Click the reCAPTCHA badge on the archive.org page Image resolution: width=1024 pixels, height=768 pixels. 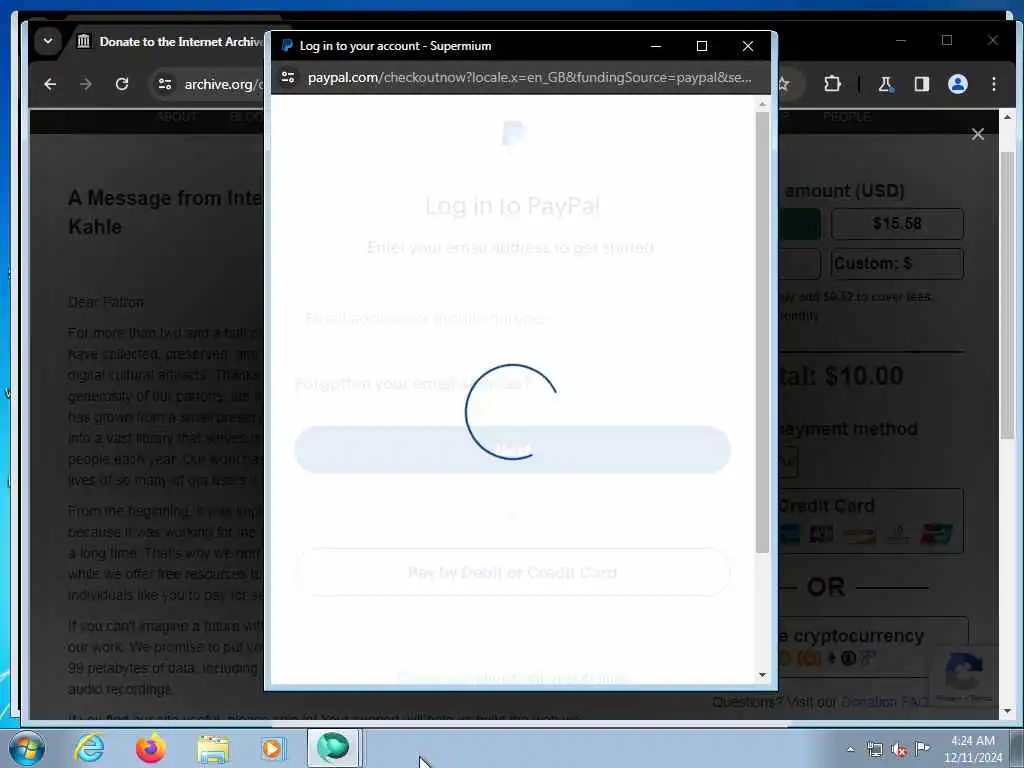tap(964, 677)
